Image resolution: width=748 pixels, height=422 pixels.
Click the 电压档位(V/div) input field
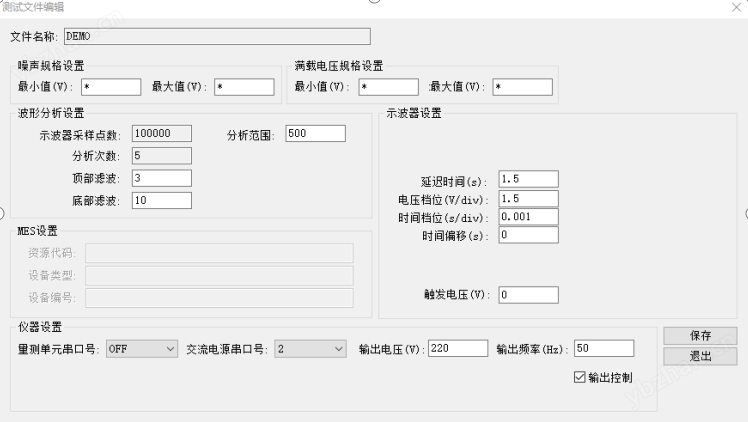click(x=527, y=198)
